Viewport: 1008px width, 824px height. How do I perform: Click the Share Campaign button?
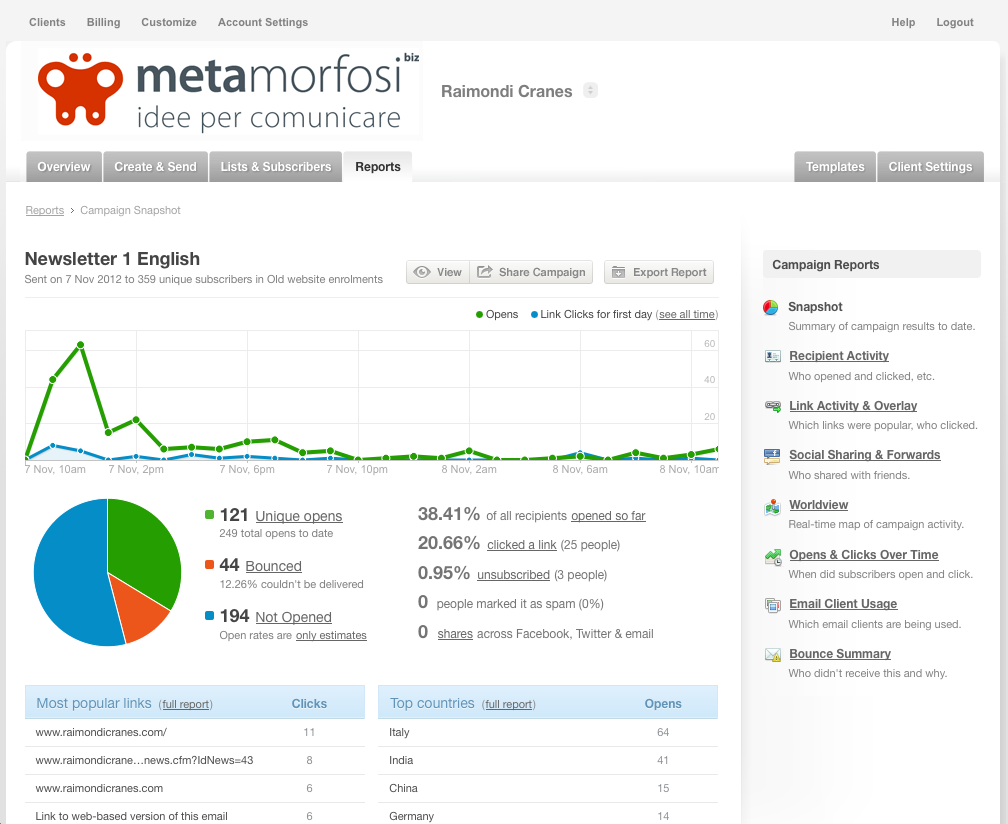532,272
